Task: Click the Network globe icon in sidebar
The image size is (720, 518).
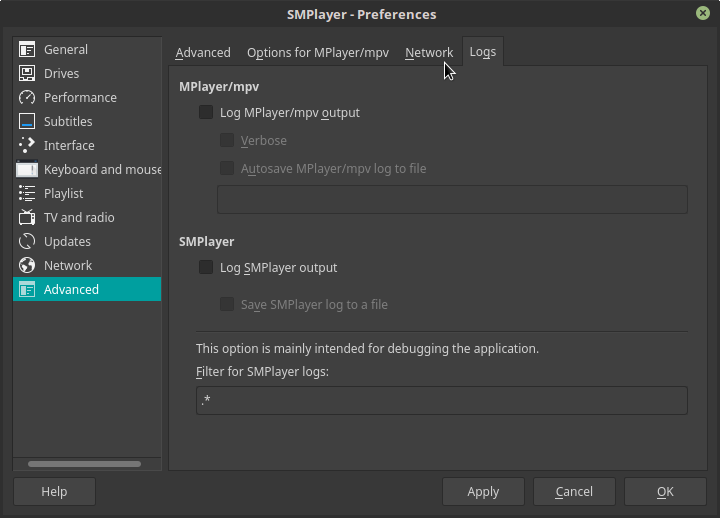Action: [x=27, y=266]
